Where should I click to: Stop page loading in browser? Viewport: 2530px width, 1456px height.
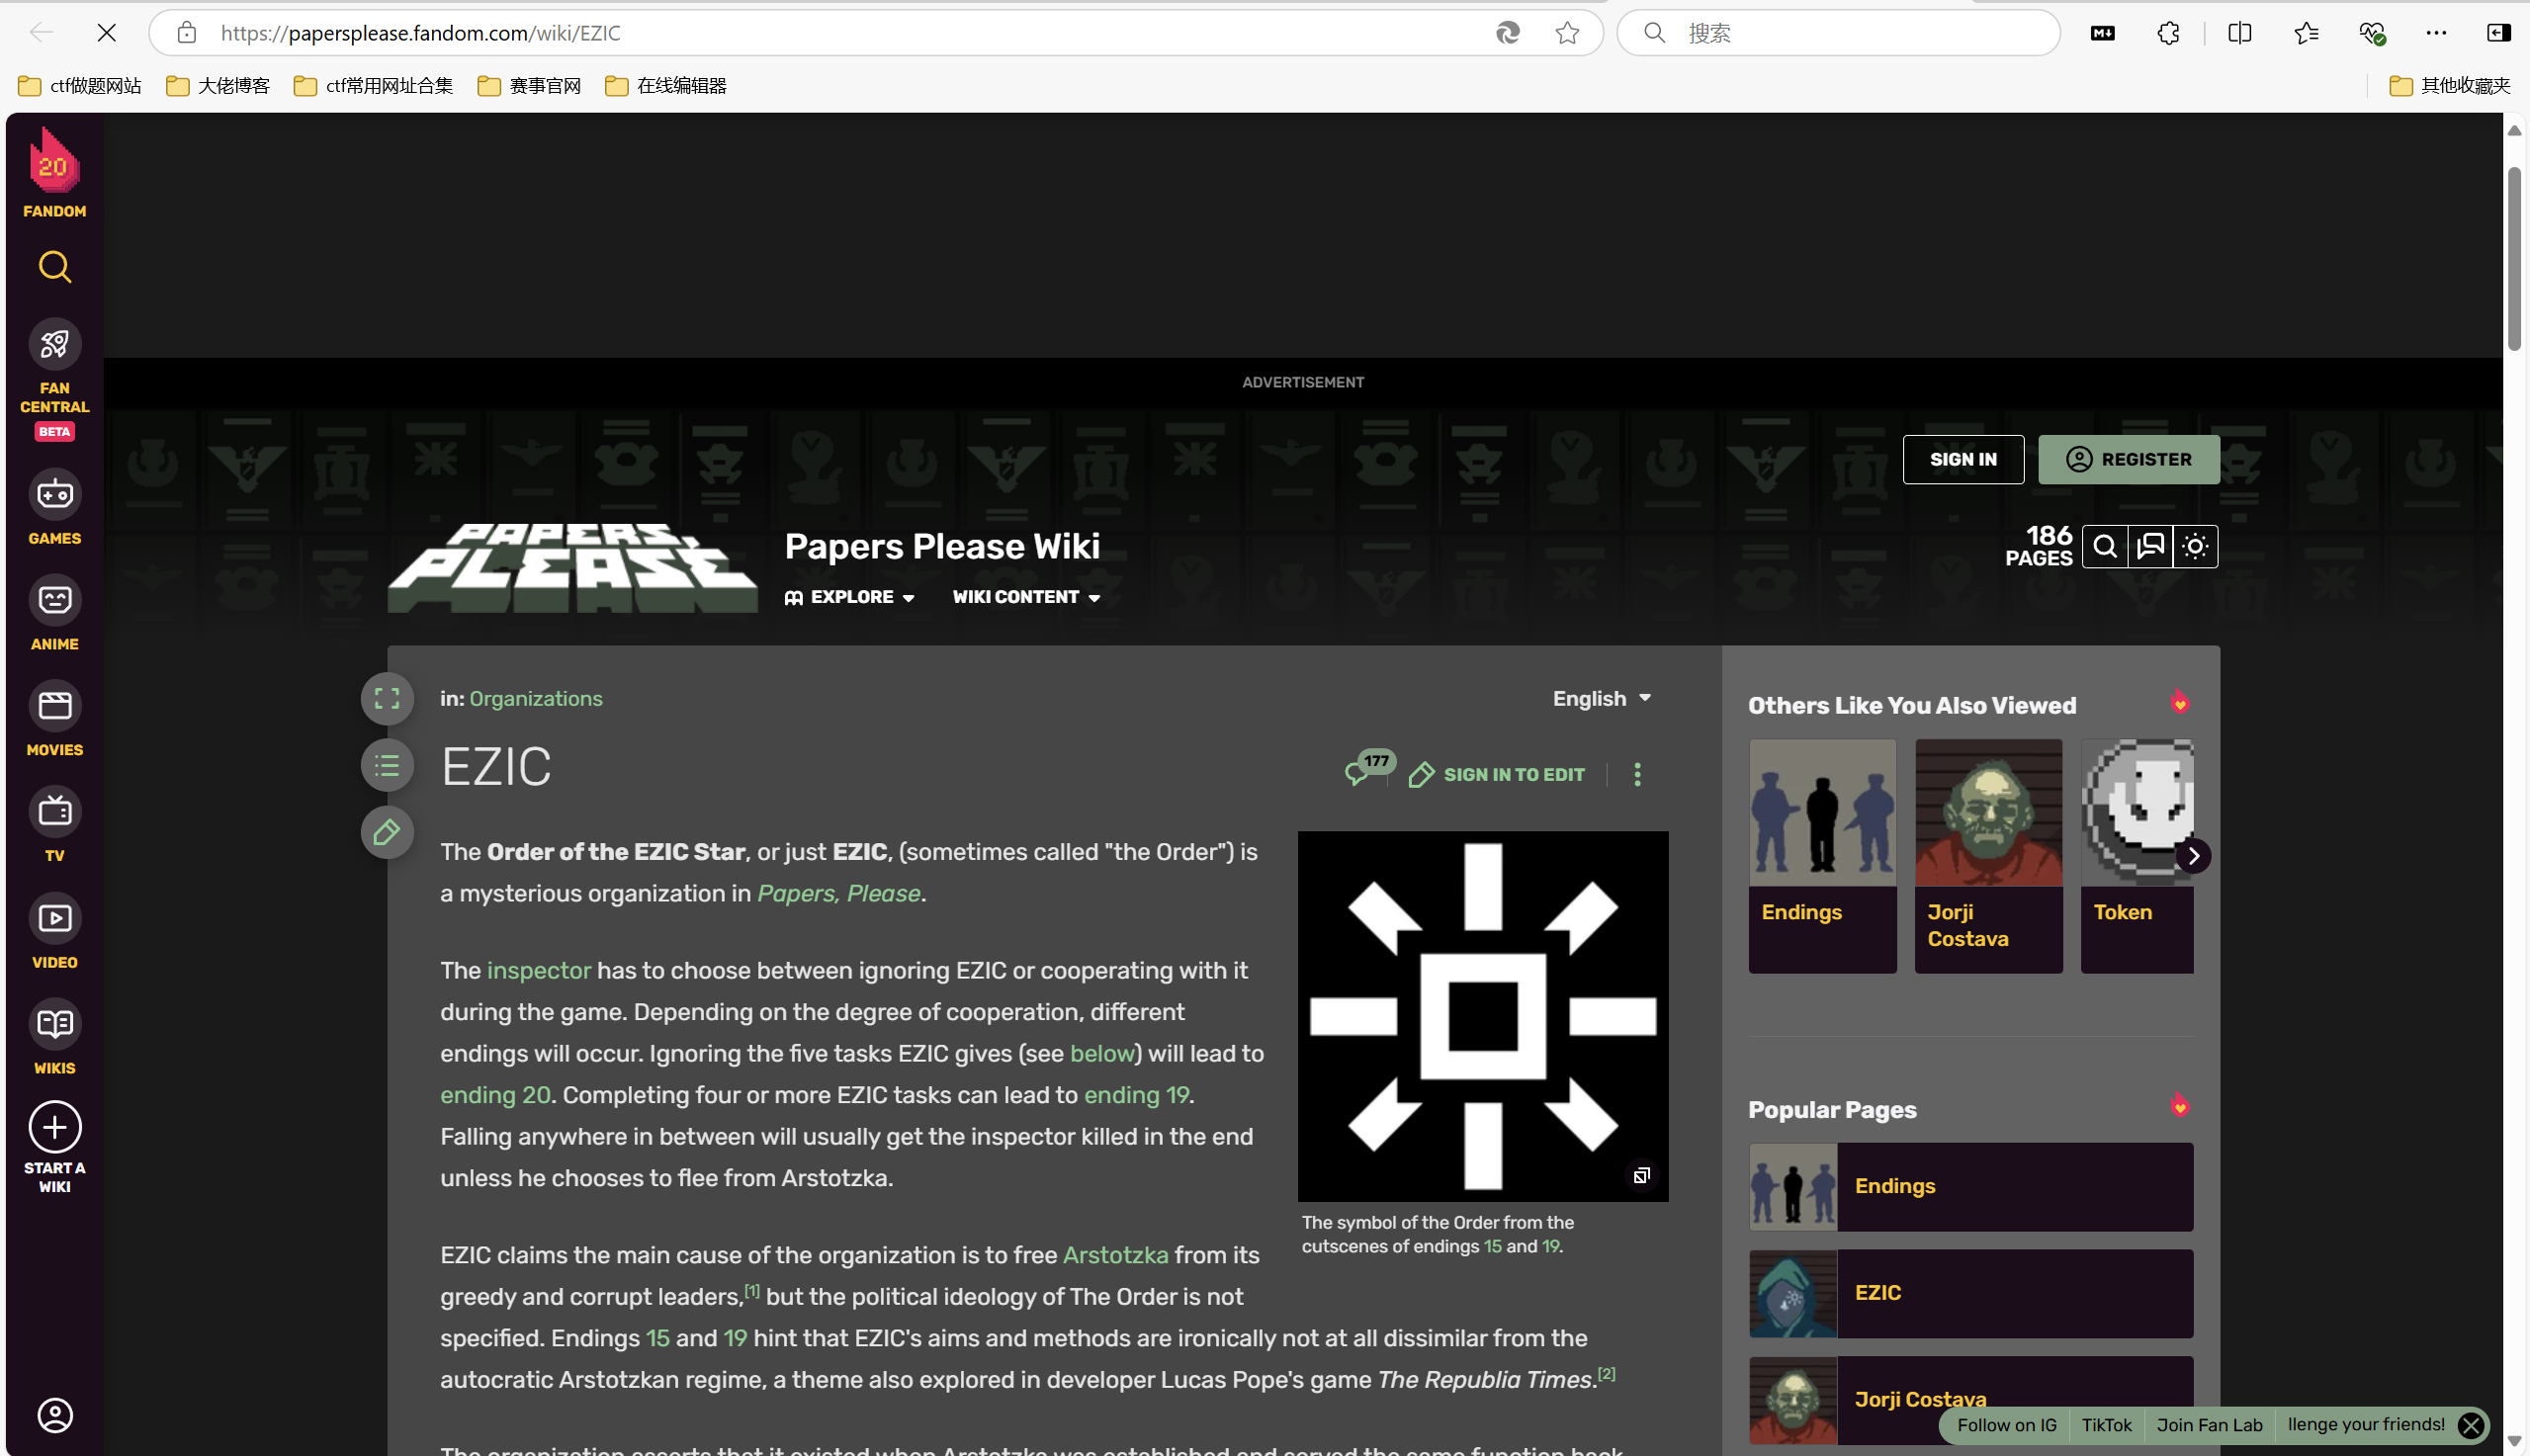click(107, 33)
